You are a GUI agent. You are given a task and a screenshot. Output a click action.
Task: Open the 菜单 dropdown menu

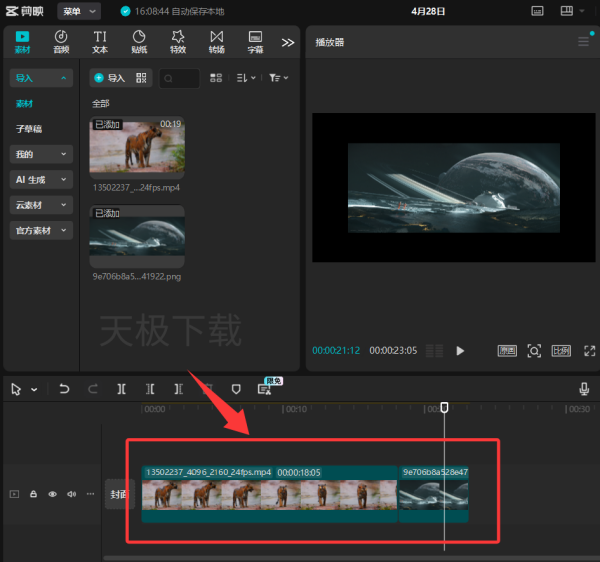tap(79, 11)
